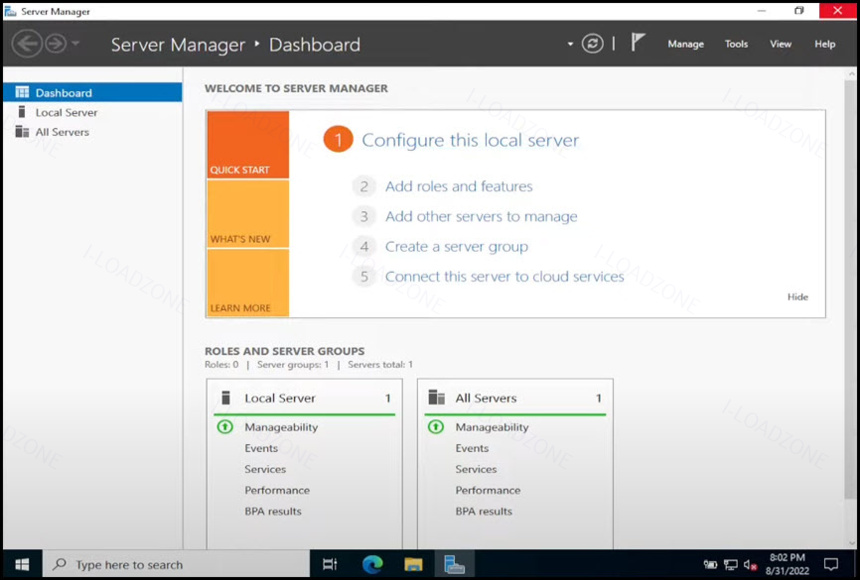The image size is (860, 580).
Task: Click the Dashboard grid icon in sidebar
Action: 22,92
